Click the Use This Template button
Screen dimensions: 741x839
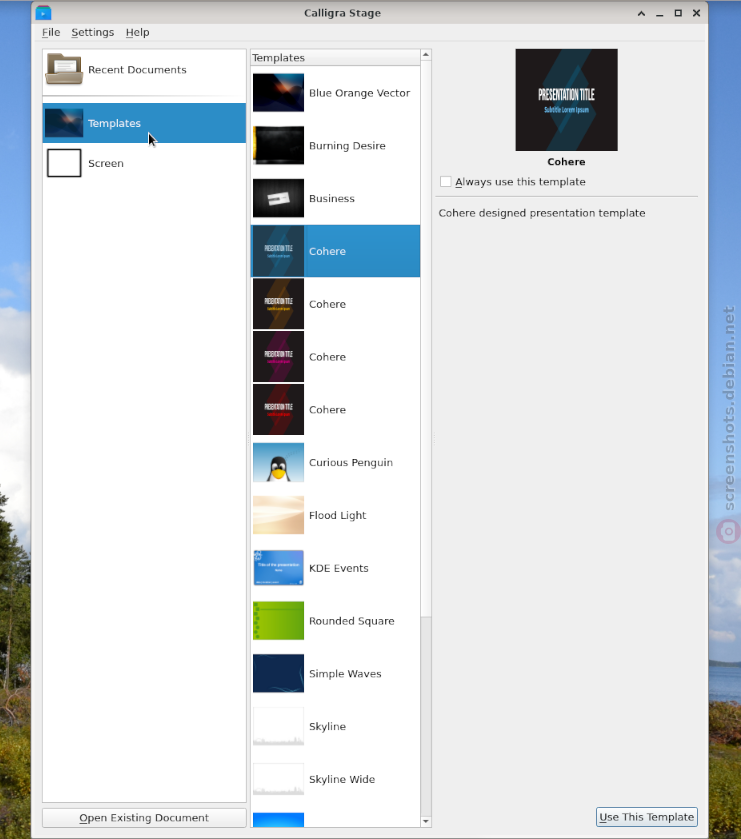647,817
